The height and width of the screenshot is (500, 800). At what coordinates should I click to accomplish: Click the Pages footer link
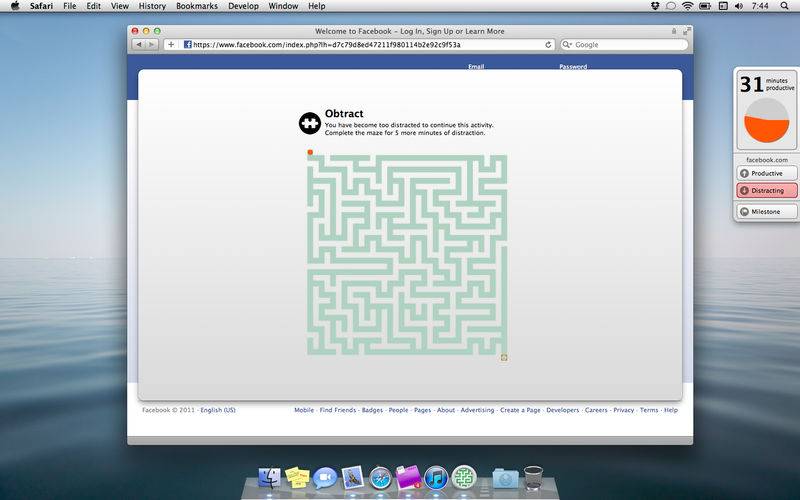coord(422,410)
